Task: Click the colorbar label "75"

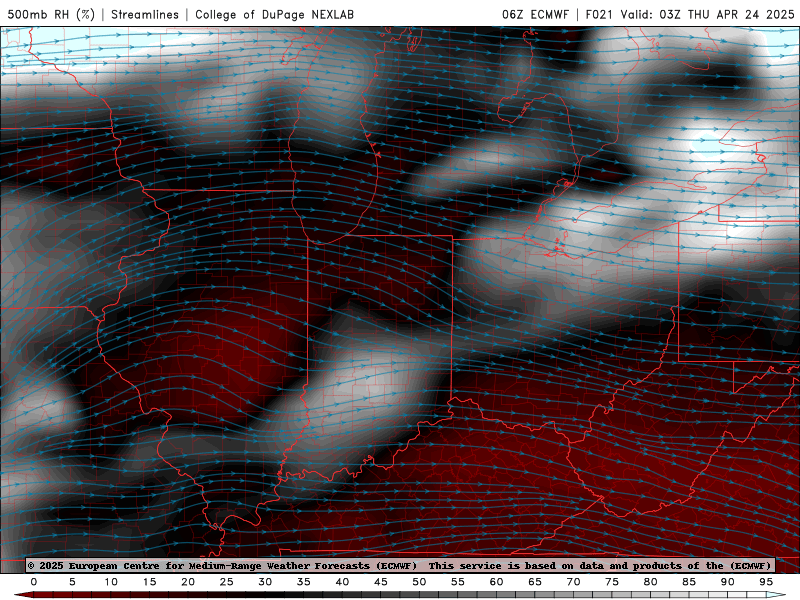Action: pyautogui.click(x=612, y=582)
